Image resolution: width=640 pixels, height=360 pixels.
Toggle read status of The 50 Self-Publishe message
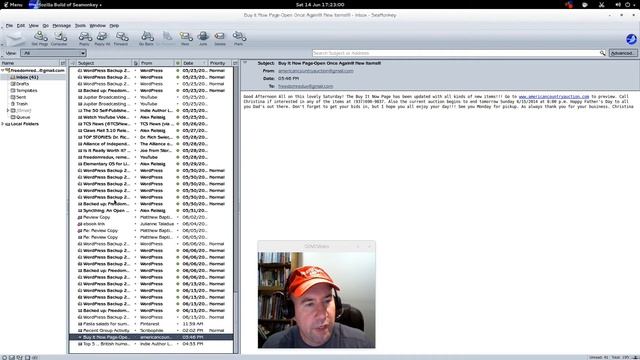pyautogui.click(x=178, y=111)
